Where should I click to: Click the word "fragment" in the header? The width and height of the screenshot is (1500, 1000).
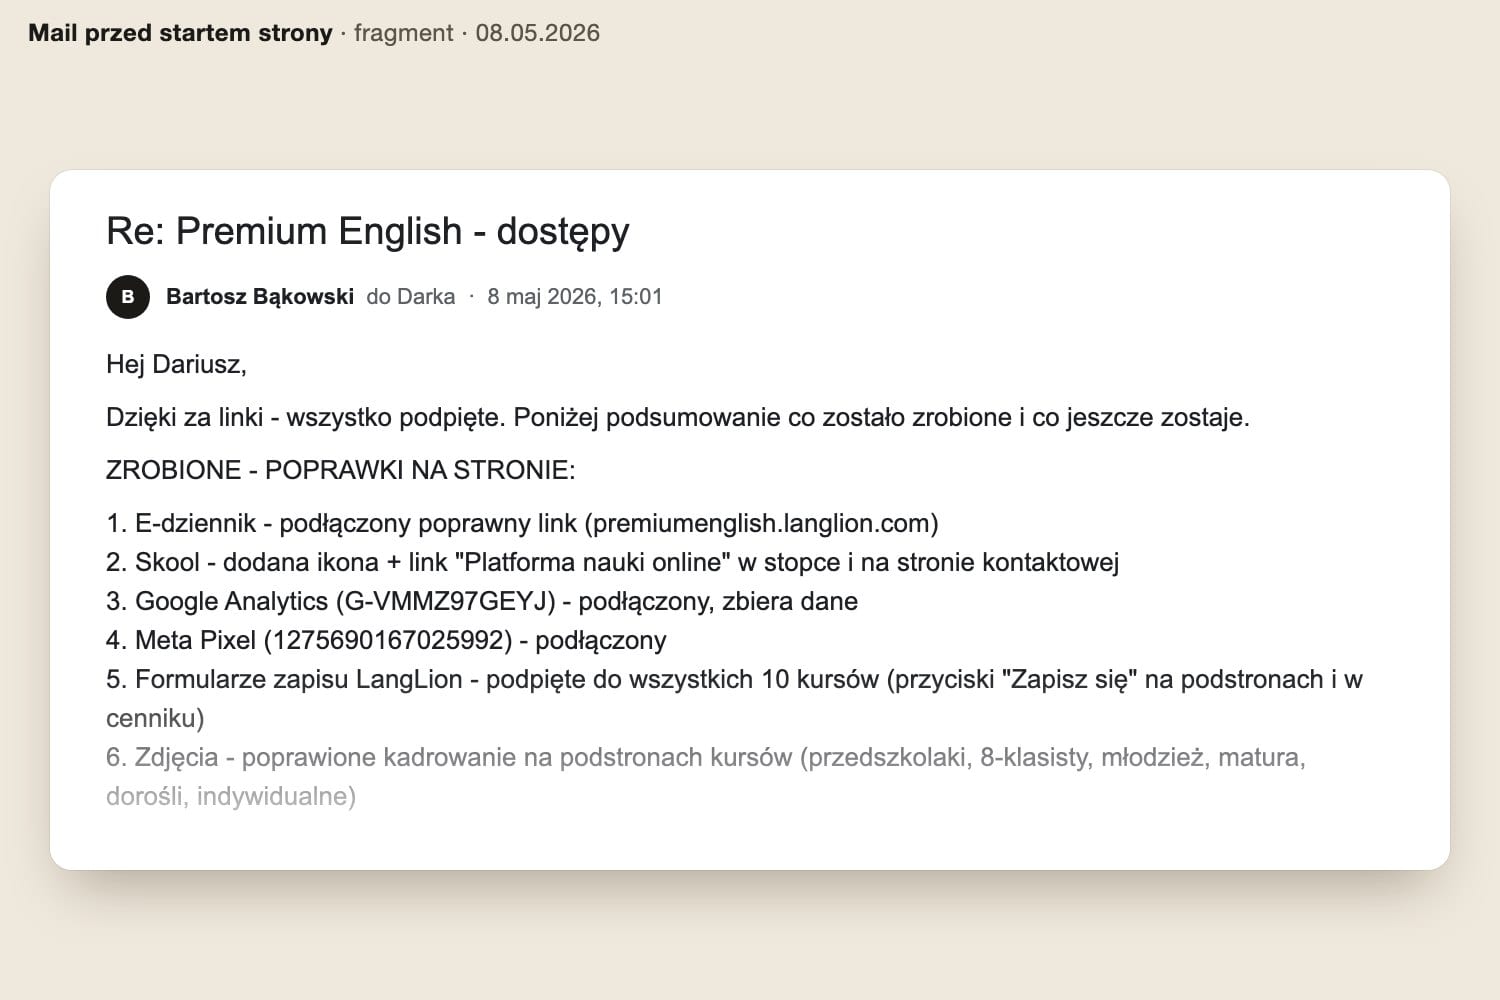tap(404, 33)
